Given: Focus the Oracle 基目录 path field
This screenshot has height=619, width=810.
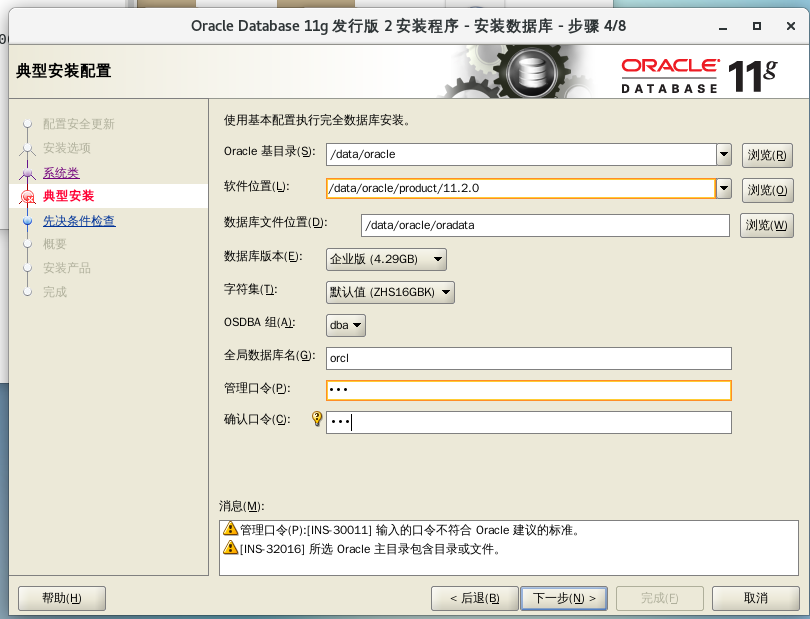Looking at the screenshot, I should 521,154.
